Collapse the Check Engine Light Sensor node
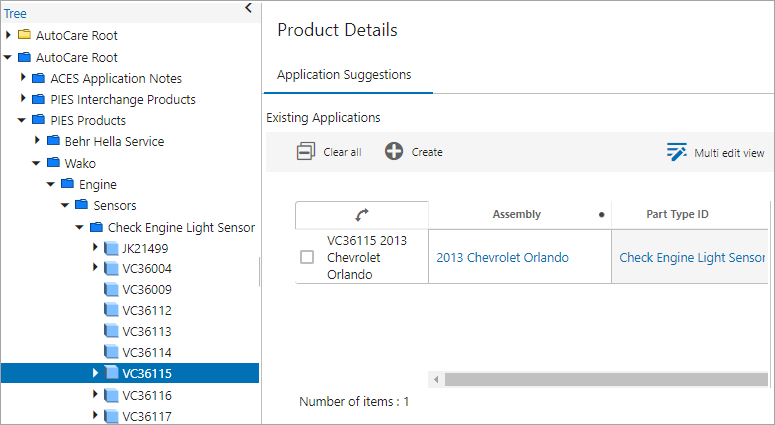The image size is (775, 425). 80,226
